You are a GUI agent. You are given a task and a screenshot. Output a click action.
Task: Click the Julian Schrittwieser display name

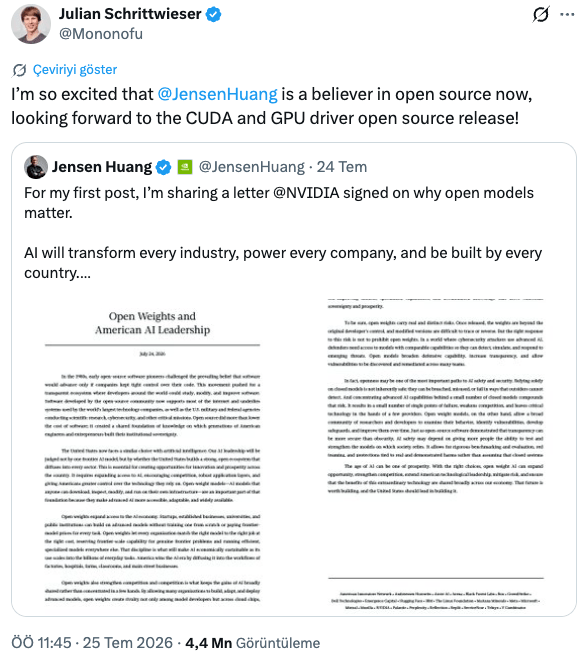coord(130,14)
